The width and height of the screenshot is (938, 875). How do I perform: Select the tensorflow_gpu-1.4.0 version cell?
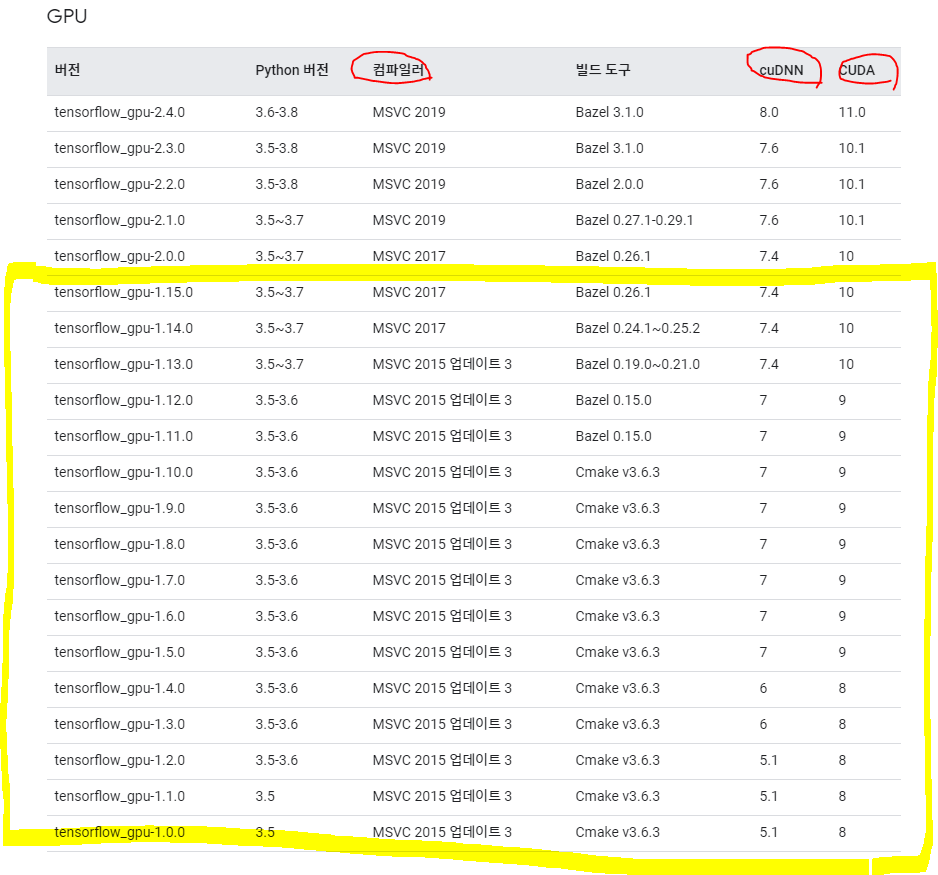coord(120,688)
